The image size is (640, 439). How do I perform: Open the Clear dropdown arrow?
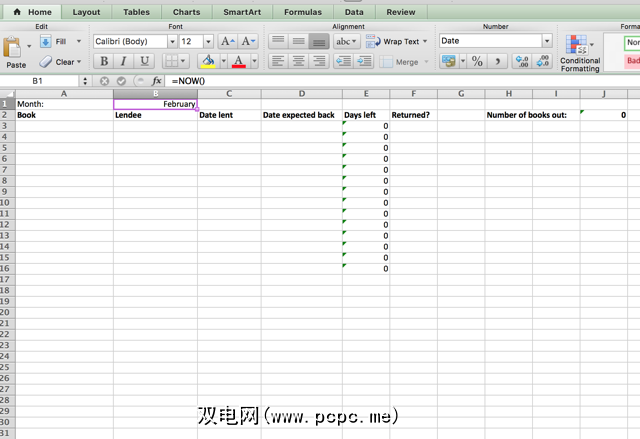[79, 62]
